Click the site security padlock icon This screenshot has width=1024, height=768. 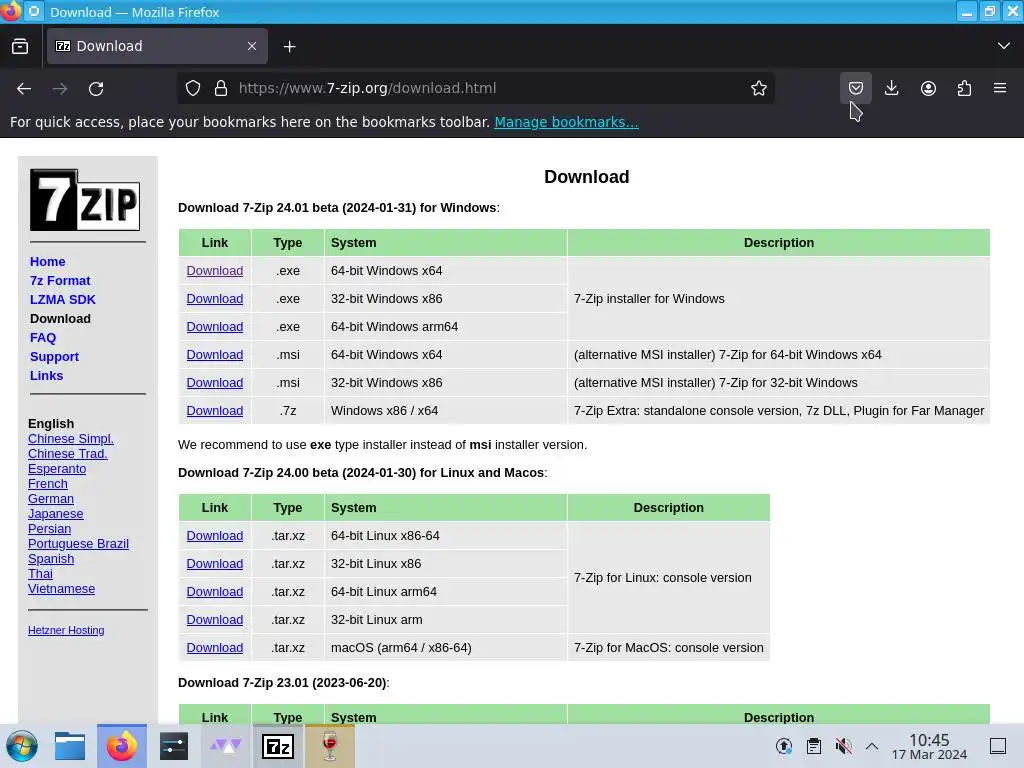(x=221, y=88)
